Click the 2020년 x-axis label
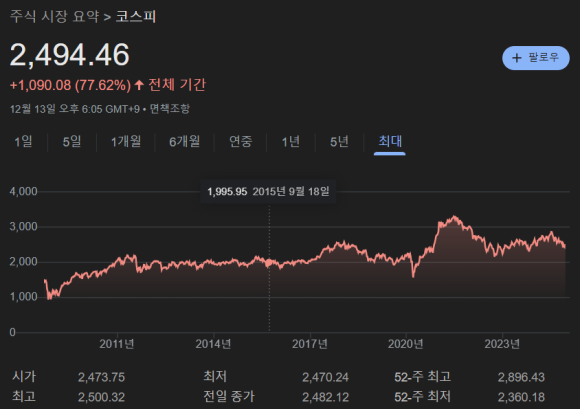 pos(405,344)
